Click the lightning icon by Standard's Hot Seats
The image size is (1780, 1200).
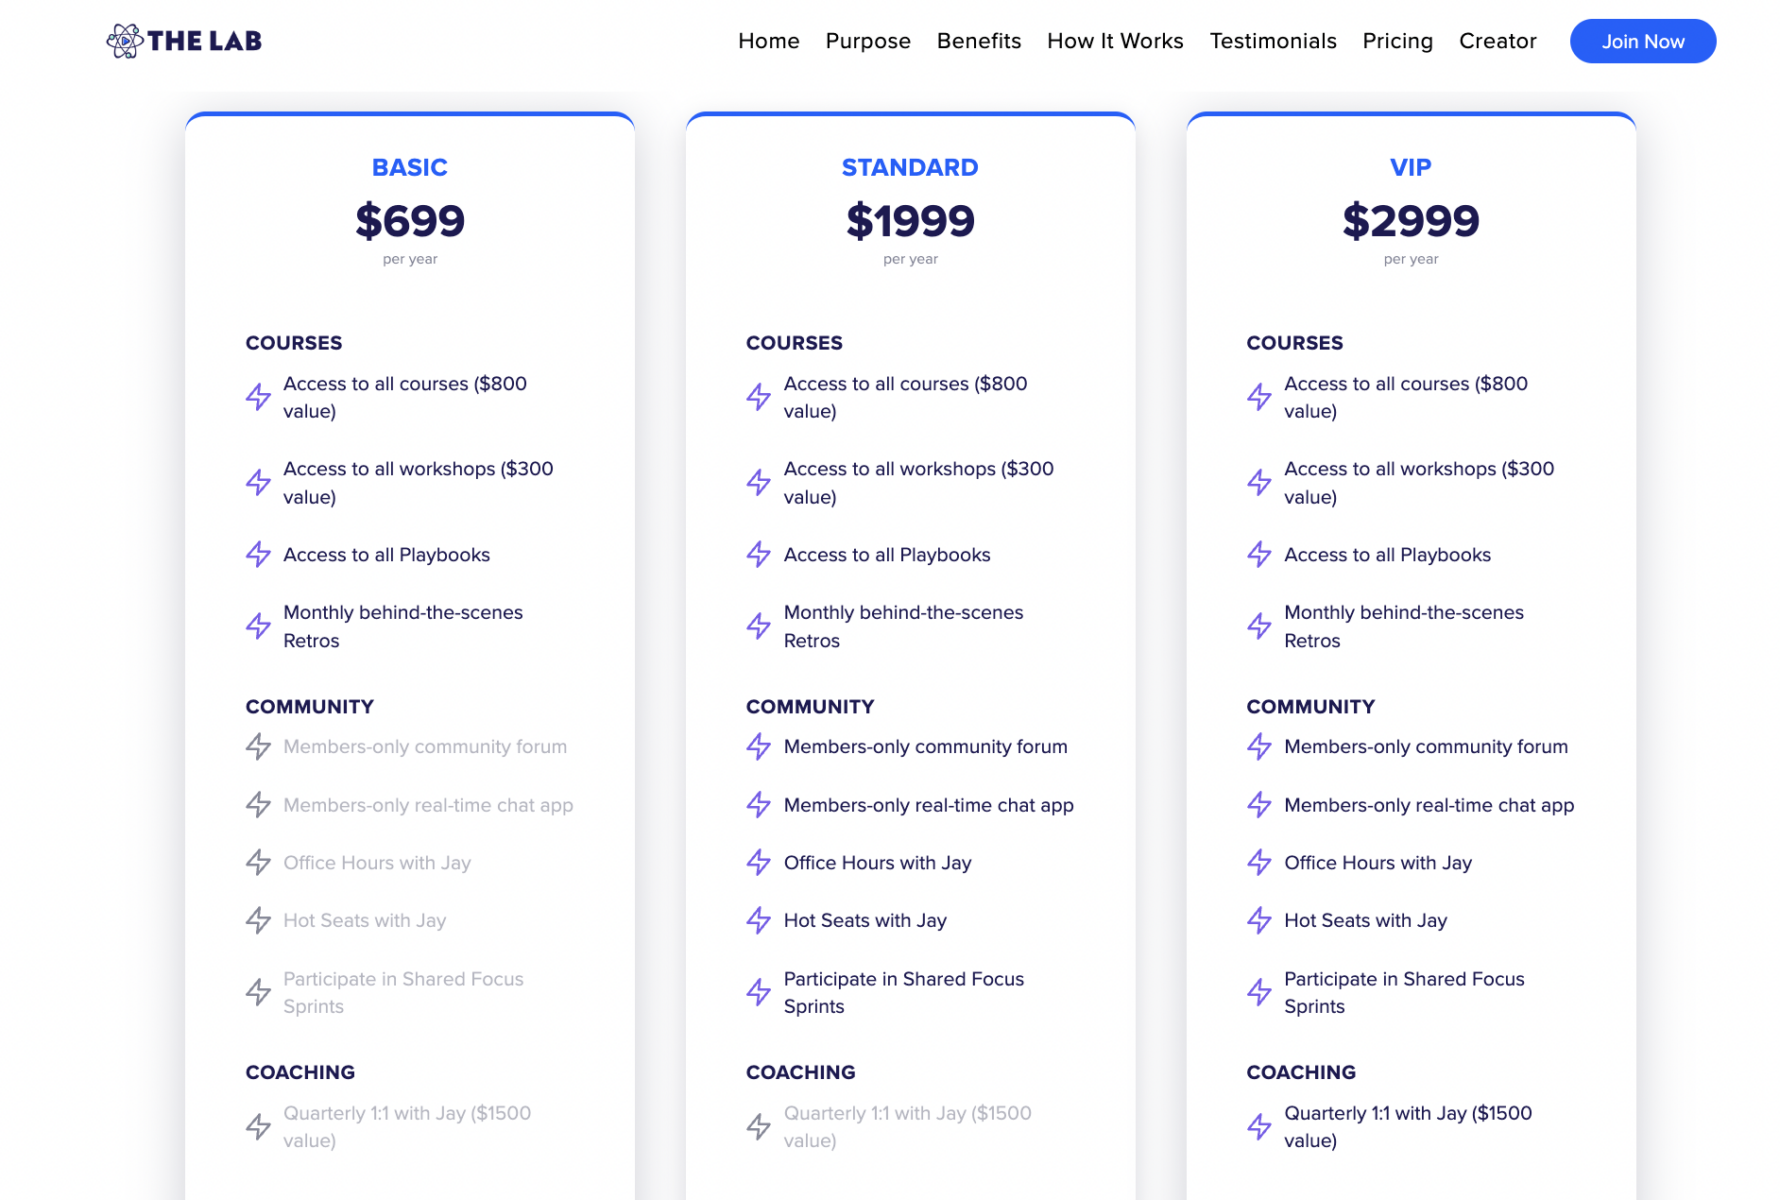(x=759, y=920)
